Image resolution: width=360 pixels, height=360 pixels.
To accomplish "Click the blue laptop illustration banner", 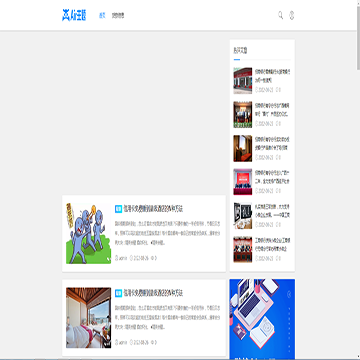I will [262, 319].
